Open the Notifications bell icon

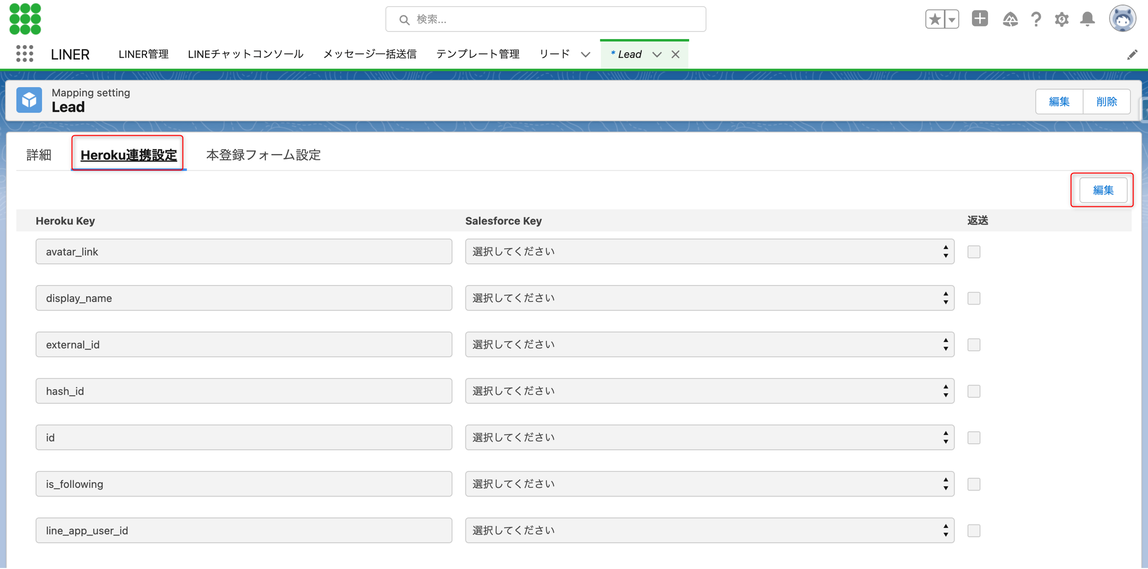[1088, 19]
